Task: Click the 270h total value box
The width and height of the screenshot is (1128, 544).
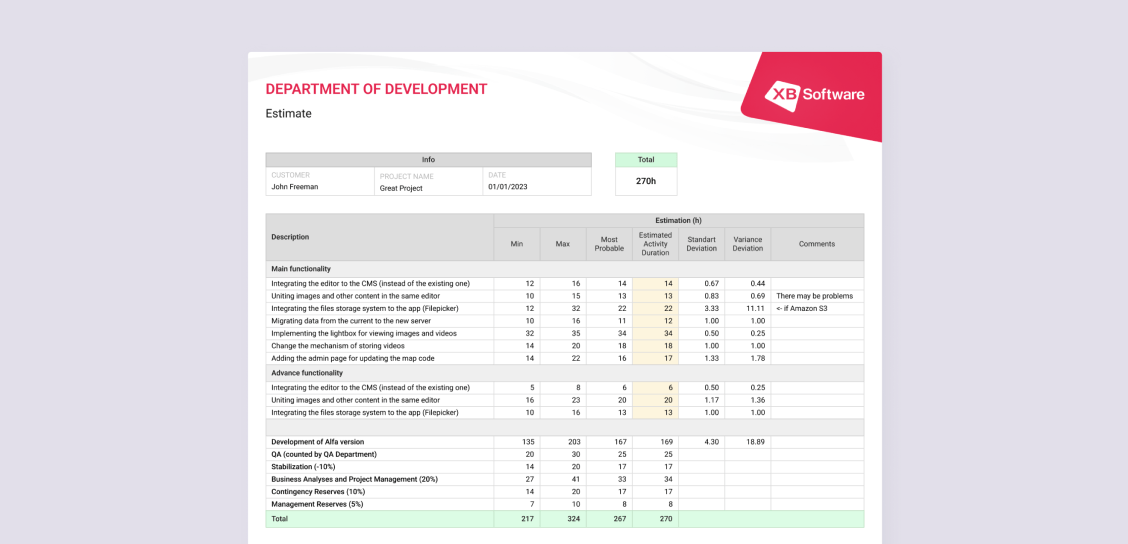Action: (x=645, y=181)
